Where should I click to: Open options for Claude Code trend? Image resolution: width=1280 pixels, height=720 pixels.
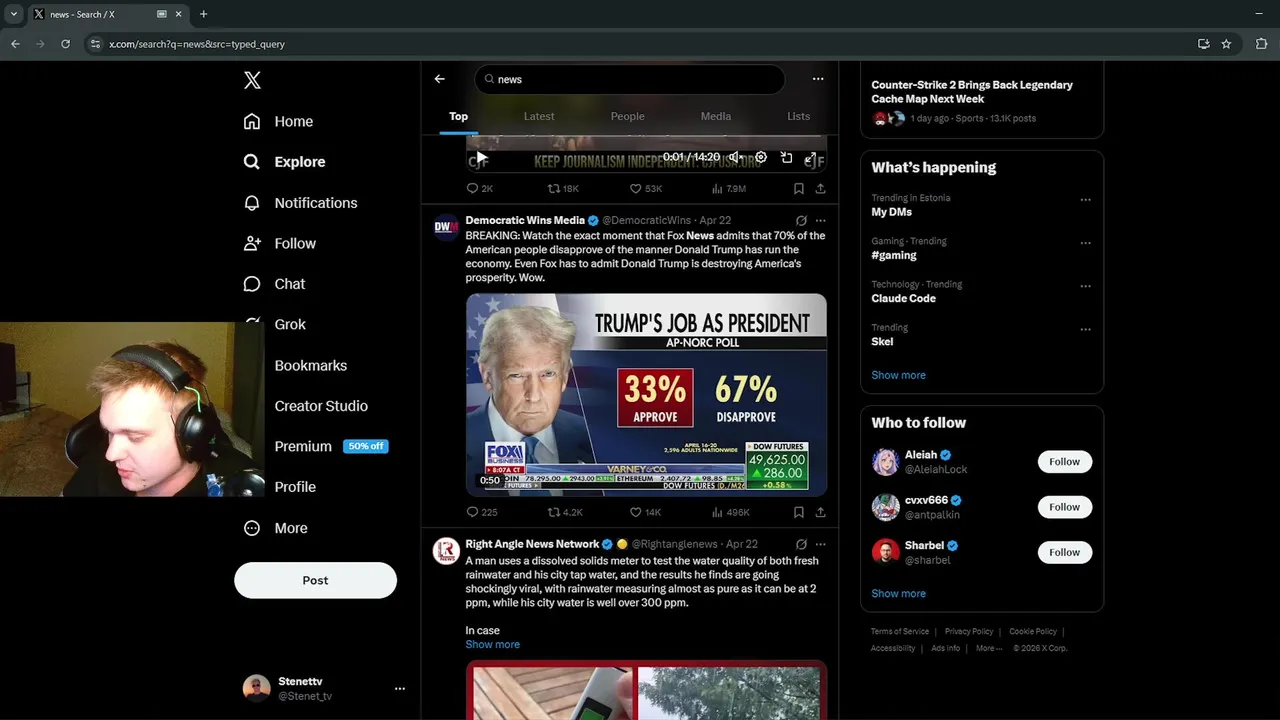point(1085,286)
